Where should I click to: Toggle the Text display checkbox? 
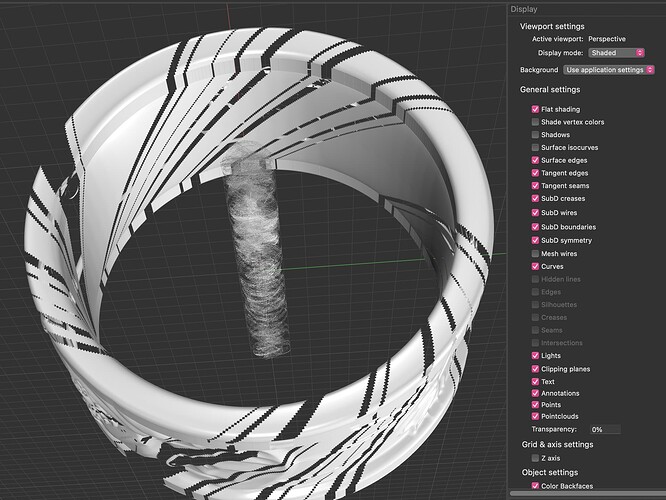535,381
